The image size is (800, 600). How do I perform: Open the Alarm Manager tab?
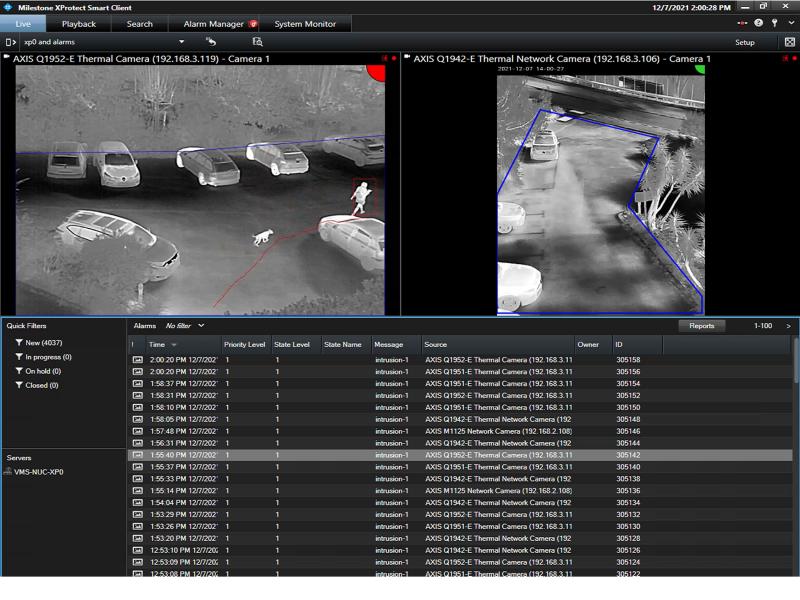(x=214, y=24)
